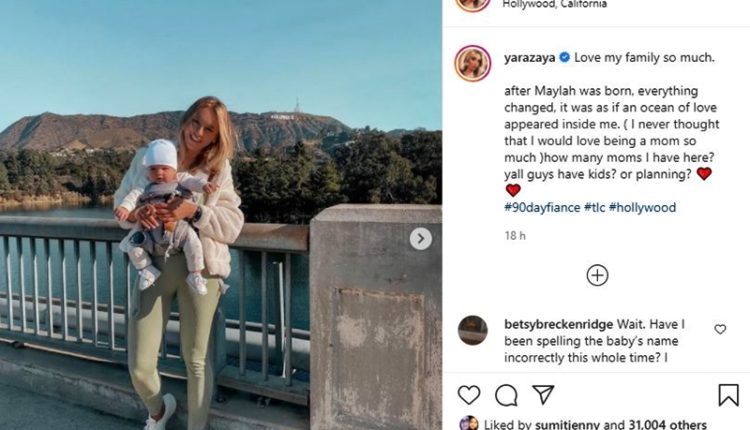Open the #hollywood hashtag
The width and height of the screenshot is (750, 430).
tap(646, 208)
